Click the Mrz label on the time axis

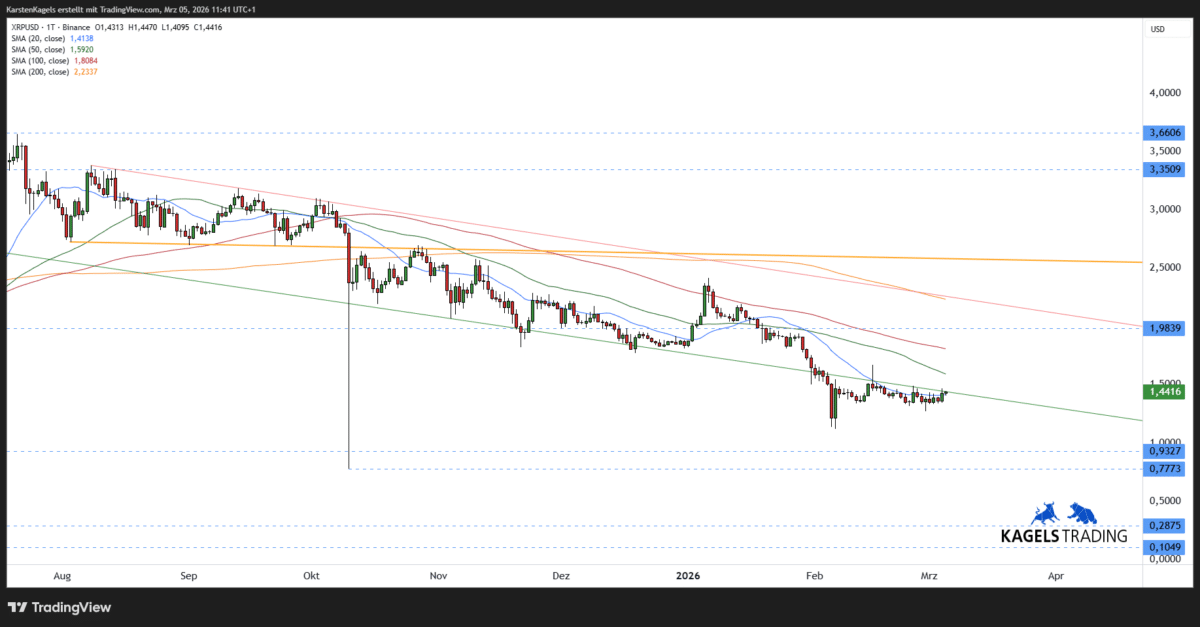[929, 576]
